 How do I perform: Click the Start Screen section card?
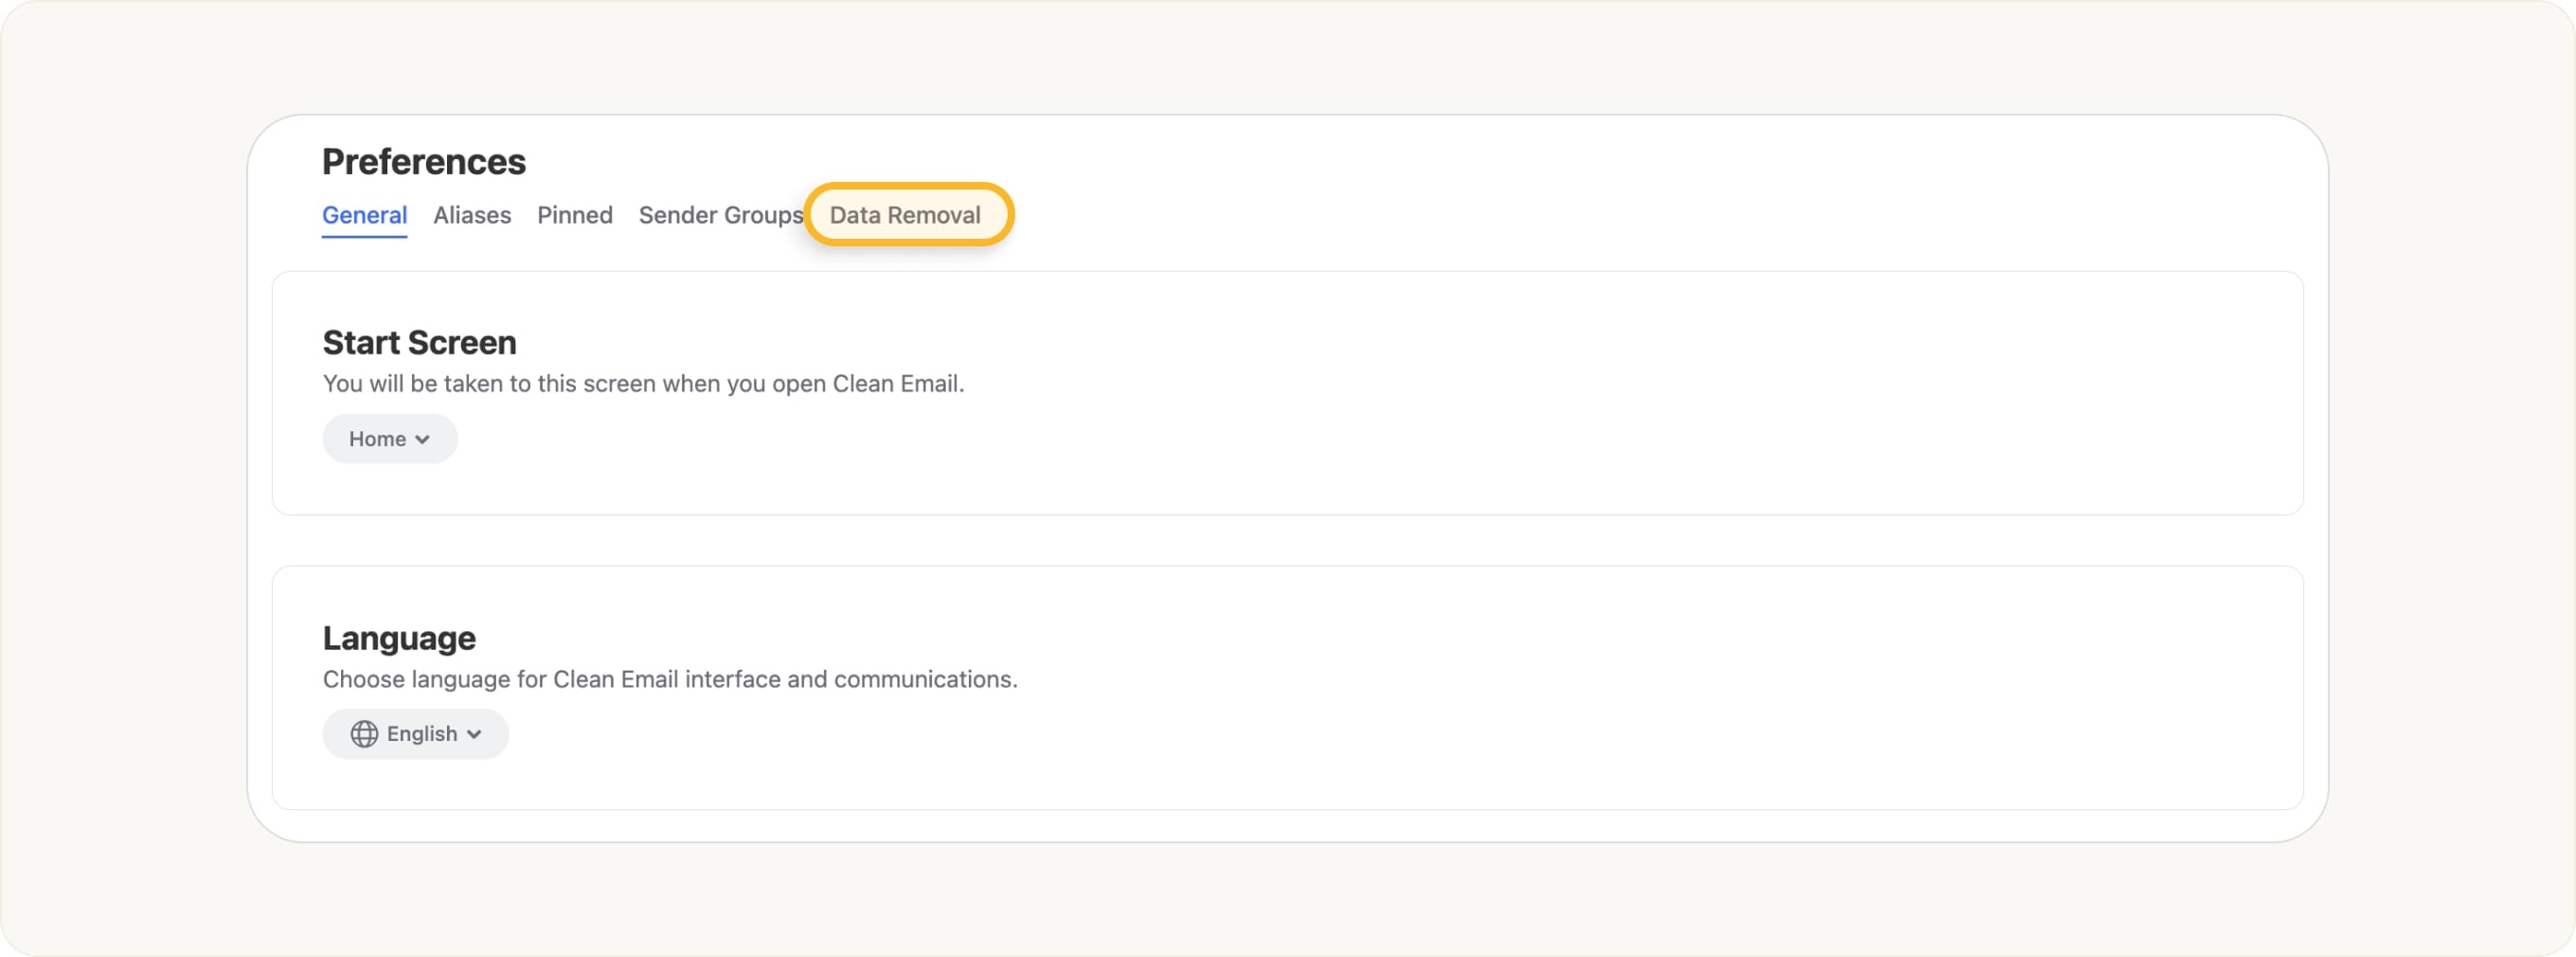click(x=1287, y=392)
